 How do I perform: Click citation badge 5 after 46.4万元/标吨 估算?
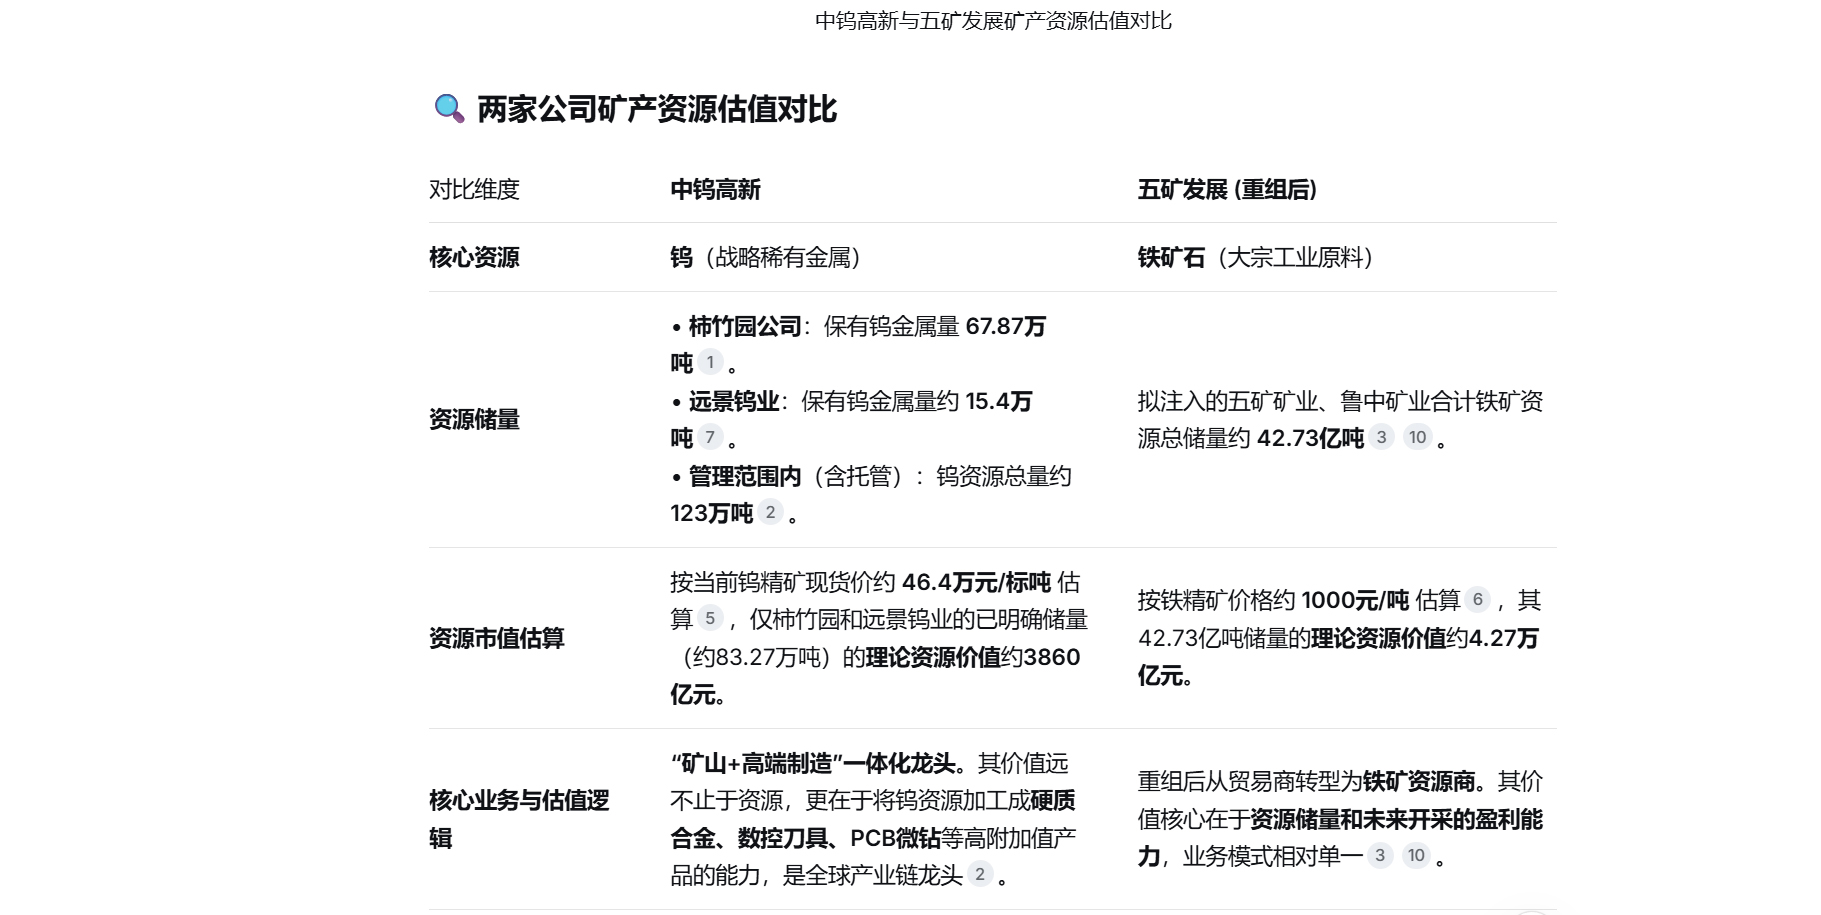tap(710, 618)
